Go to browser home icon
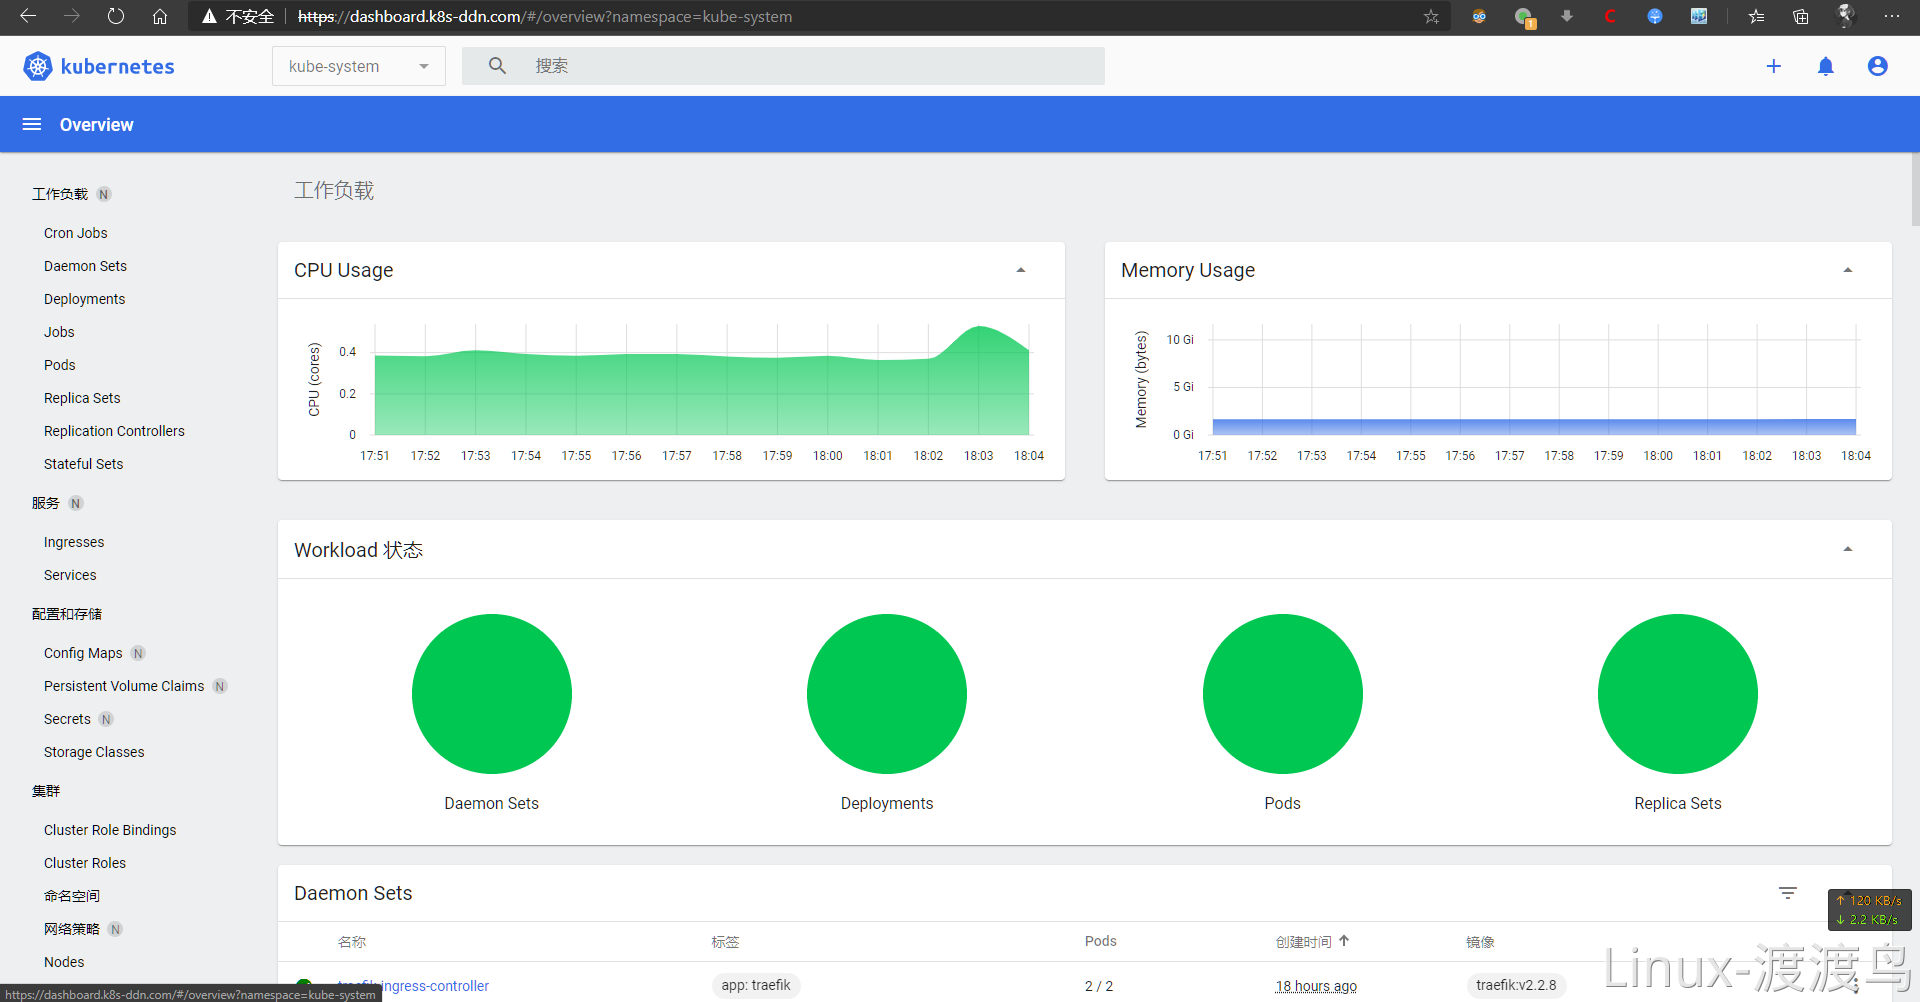The image size is (1920, 1002). (160, 16)
